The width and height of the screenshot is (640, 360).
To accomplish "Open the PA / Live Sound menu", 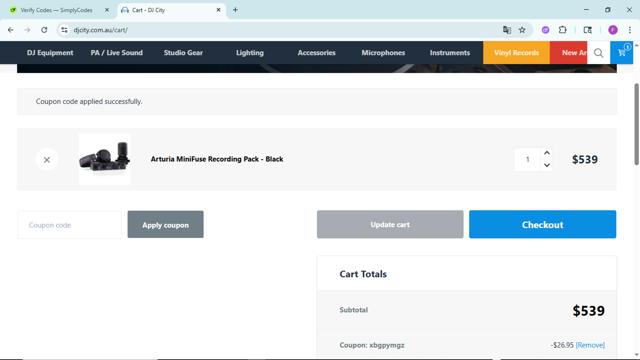I will (x=117, y=53).
